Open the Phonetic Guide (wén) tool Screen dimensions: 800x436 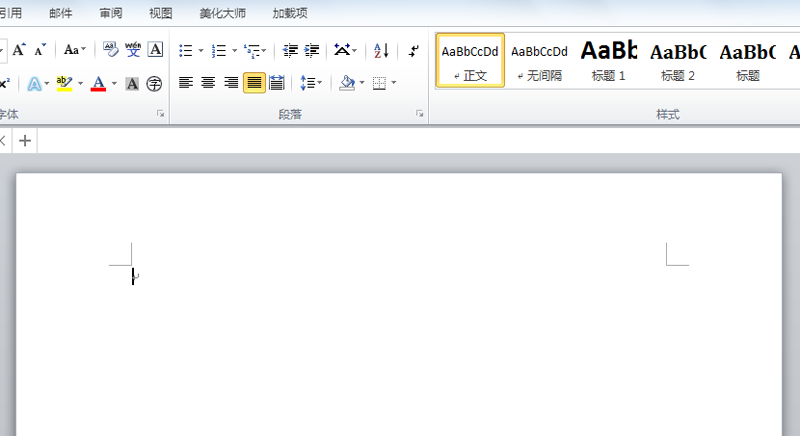click(x=133, y=50)
